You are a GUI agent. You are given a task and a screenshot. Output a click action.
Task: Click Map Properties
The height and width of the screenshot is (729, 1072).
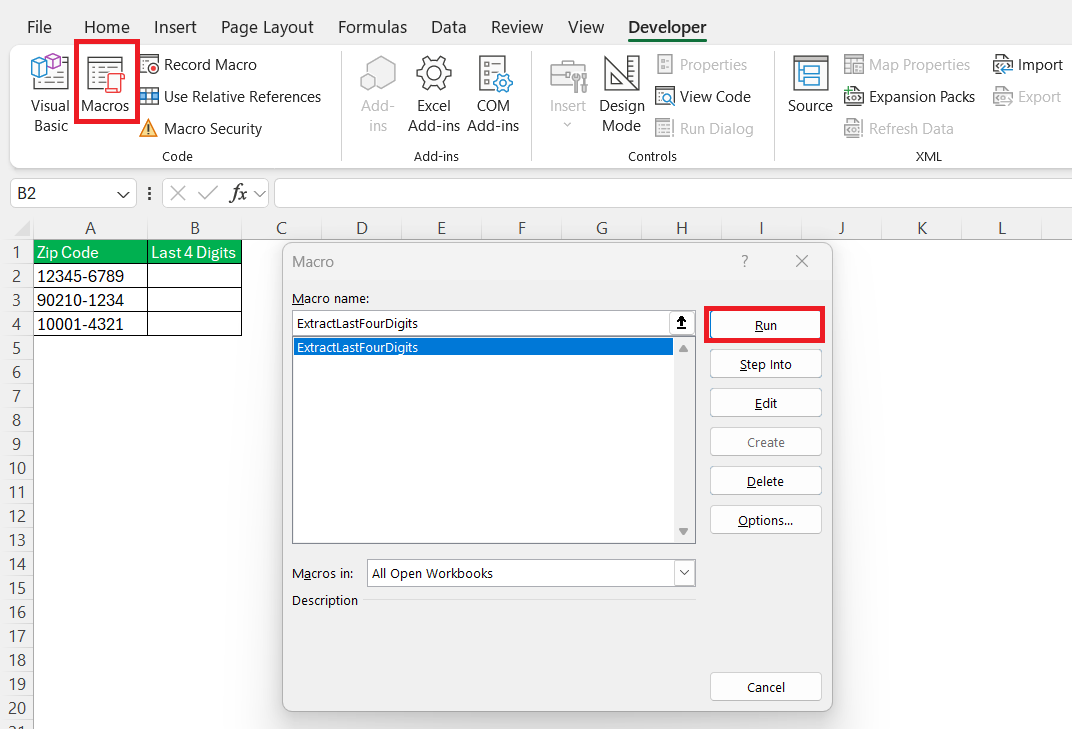(x=907, y=65)
